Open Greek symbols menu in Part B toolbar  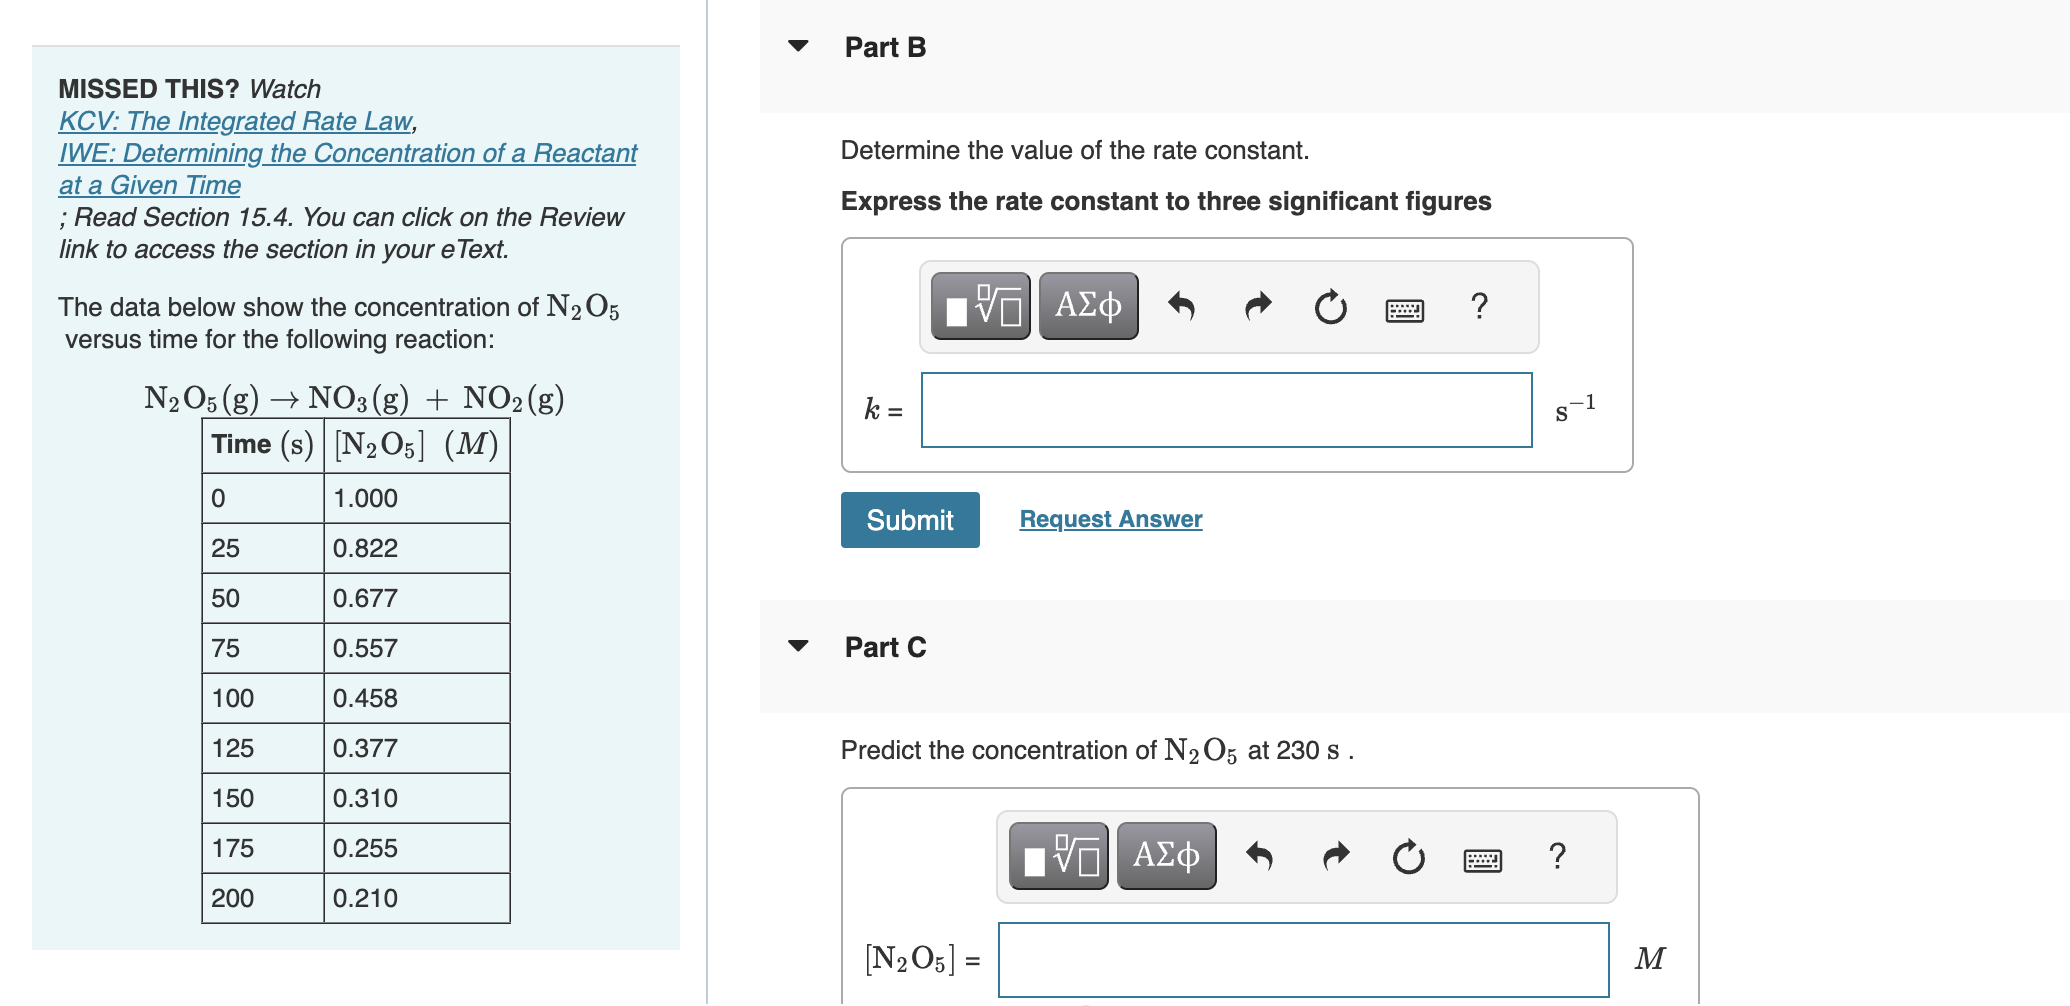[1088, 306]
